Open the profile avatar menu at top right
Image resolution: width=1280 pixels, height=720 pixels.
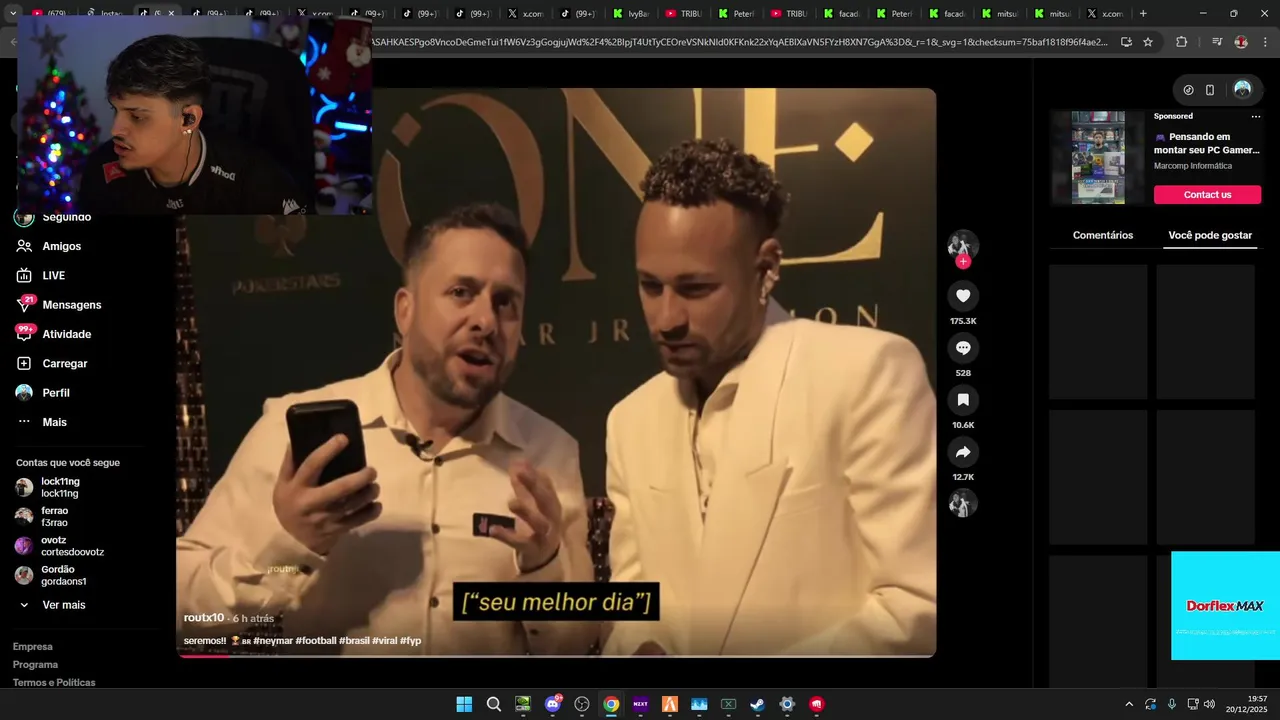[1242, 90]
